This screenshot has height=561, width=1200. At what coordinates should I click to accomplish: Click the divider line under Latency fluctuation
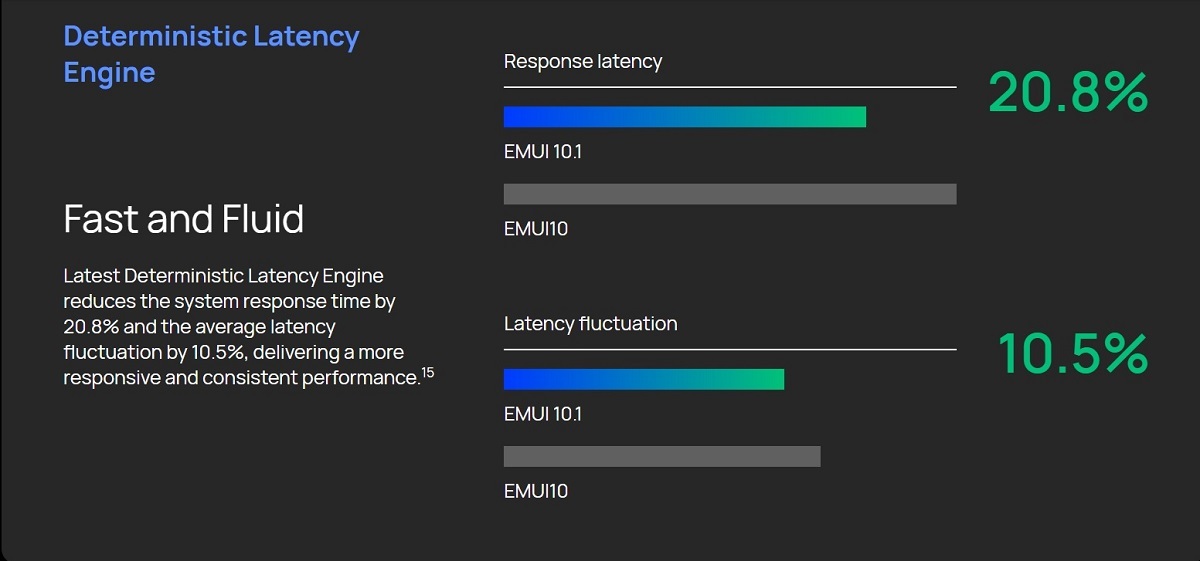click(x=730, y=349)
